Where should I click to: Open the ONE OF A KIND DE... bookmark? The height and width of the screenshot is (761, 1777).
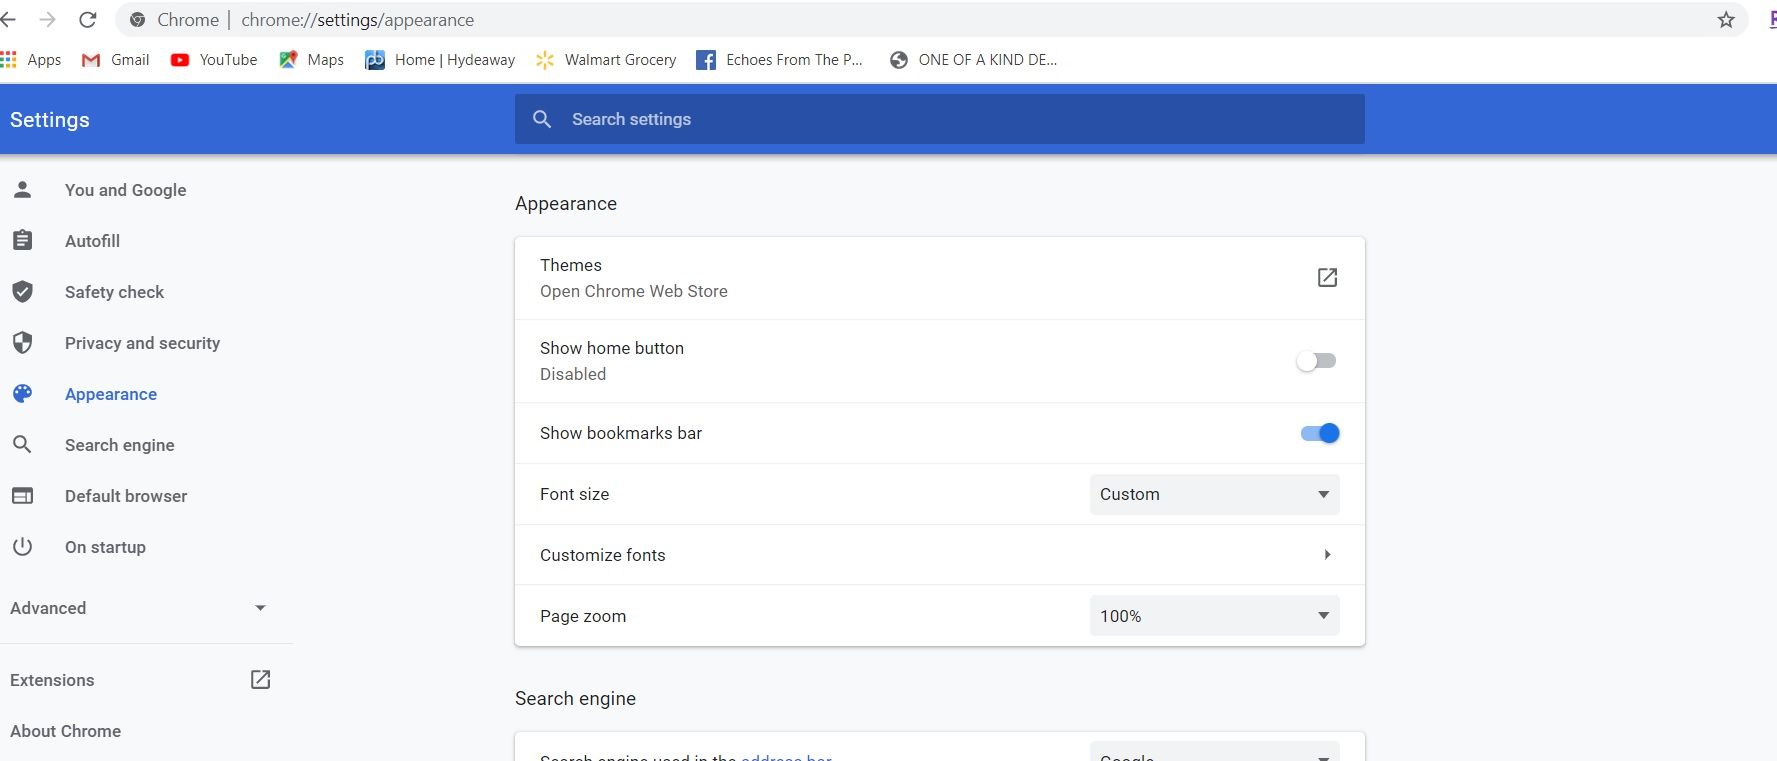point(973,60)
